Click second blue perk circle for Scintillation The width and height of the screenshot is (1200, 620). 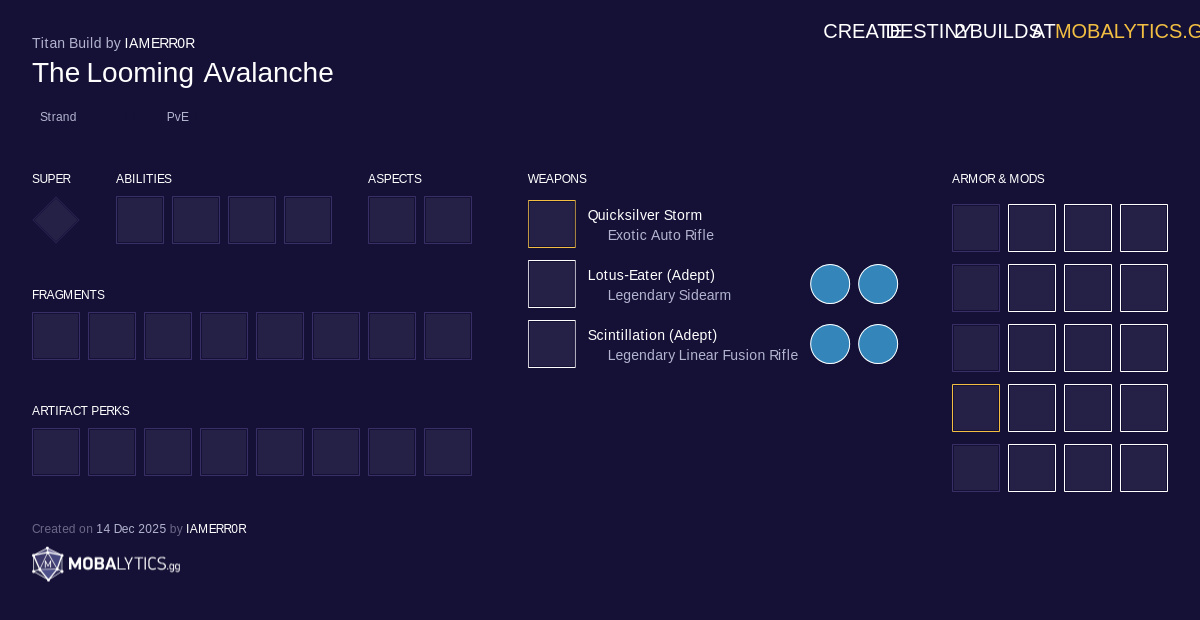click(x=878, y=344)
